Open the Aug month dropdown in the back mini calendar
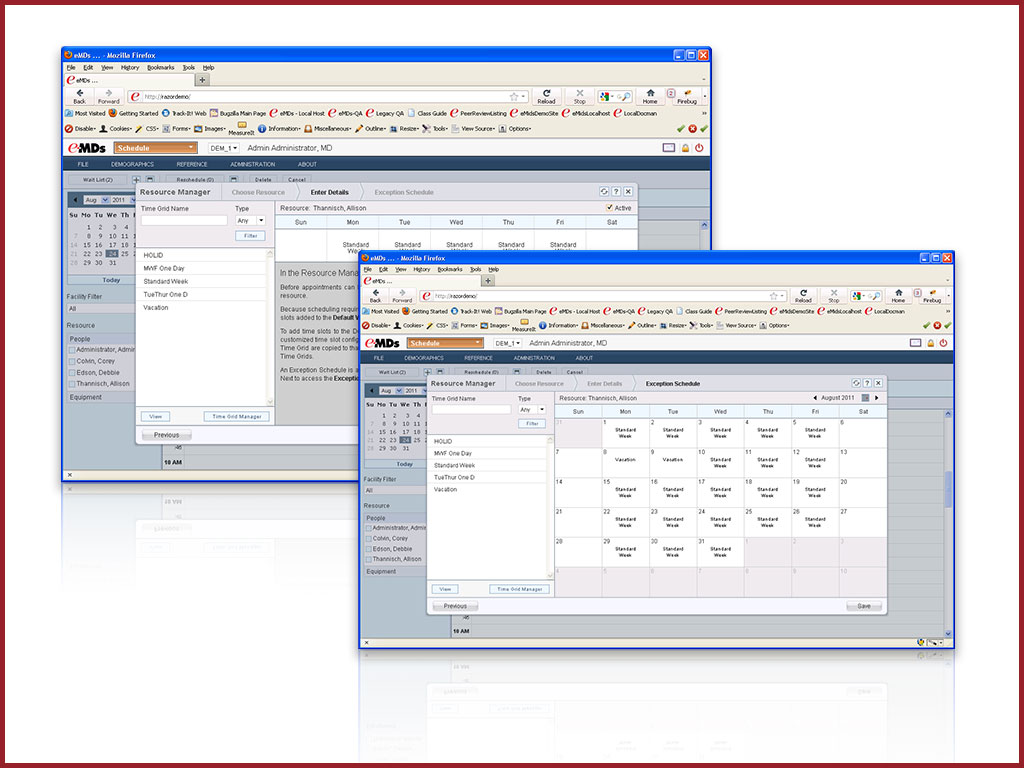Screen dimensions: 1024x768 pos(95,200)
